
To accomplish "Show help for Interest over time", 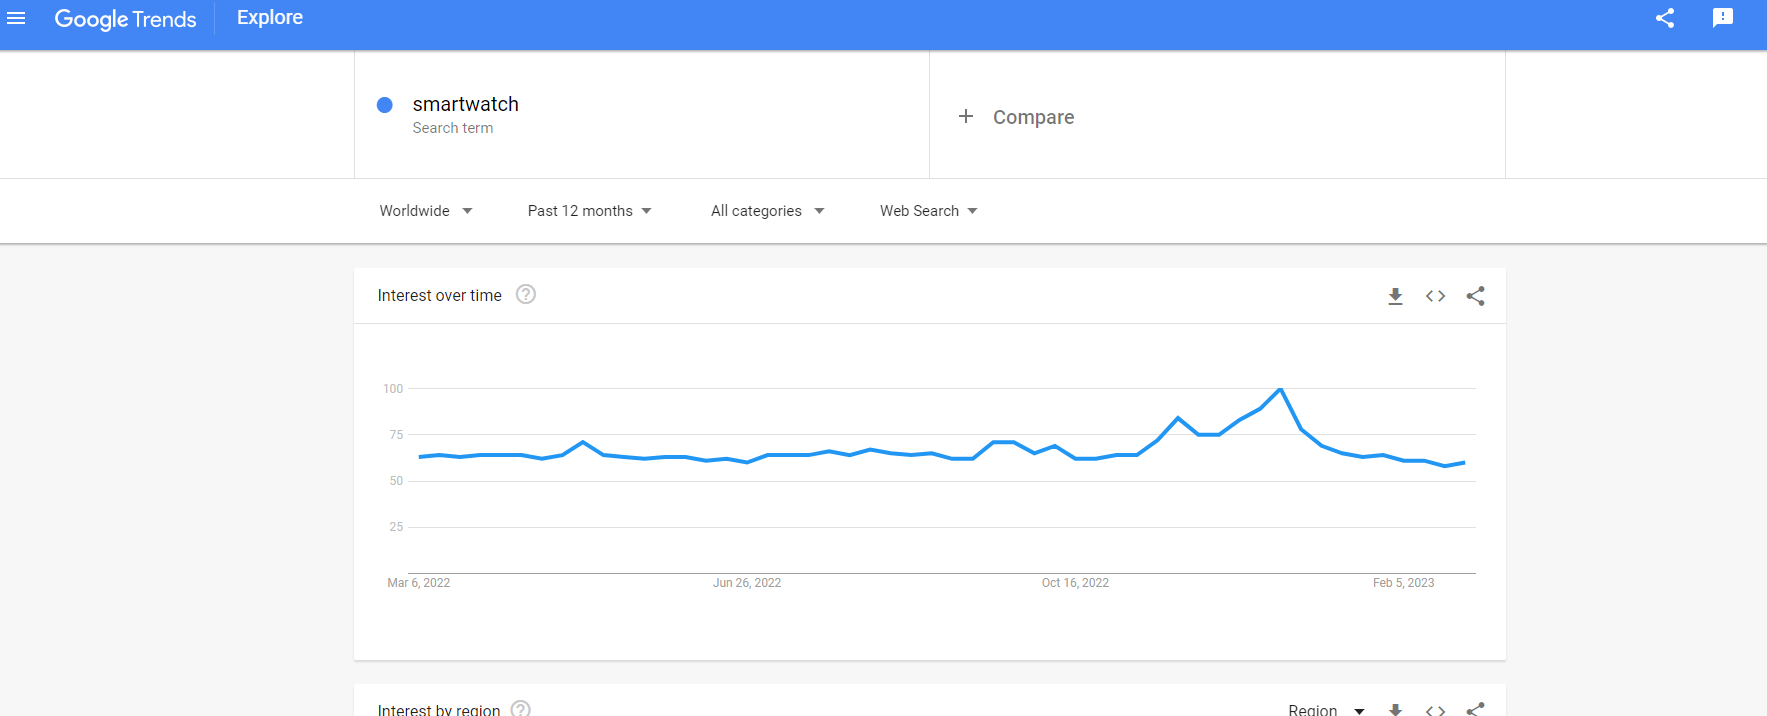I will click(x=526, y=294).
